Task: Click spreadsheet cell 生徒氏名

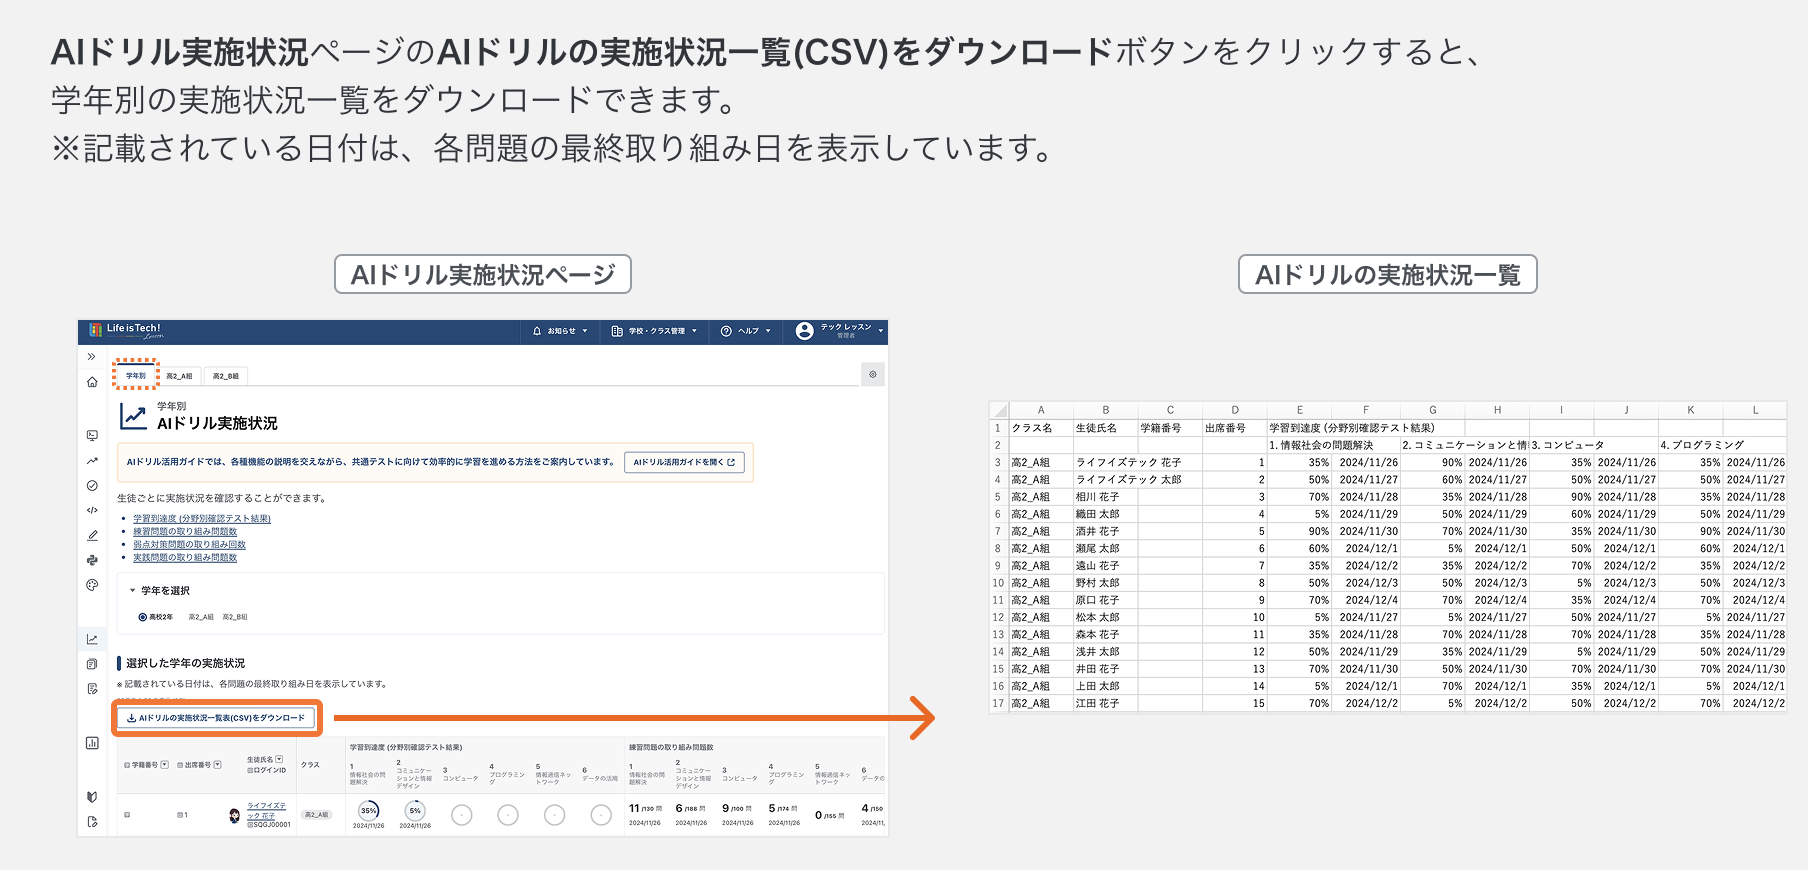Action: (x=1105, y=428)
